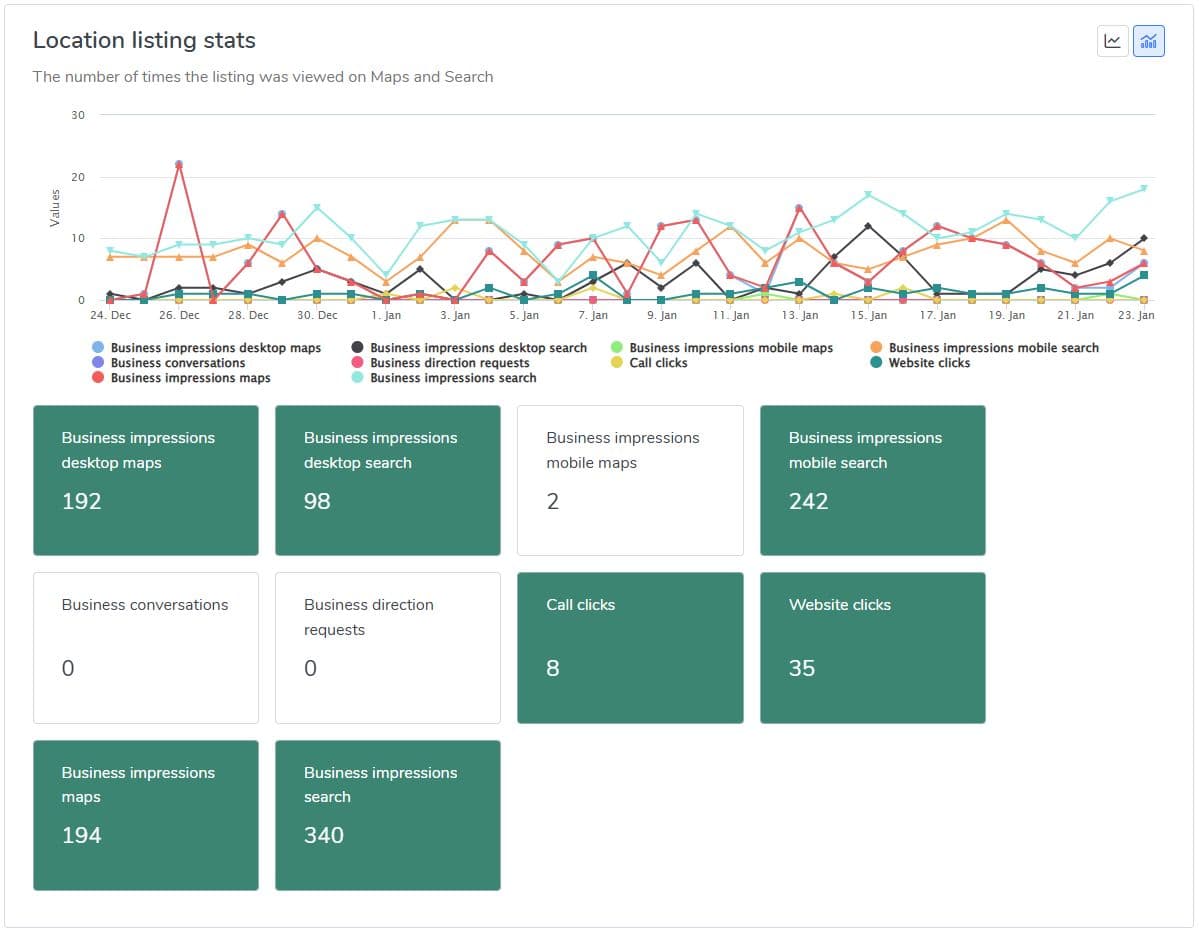Click the orange mobile search legend dot
Viewport: 1199px width, 930px height.
tap(876, 347)
